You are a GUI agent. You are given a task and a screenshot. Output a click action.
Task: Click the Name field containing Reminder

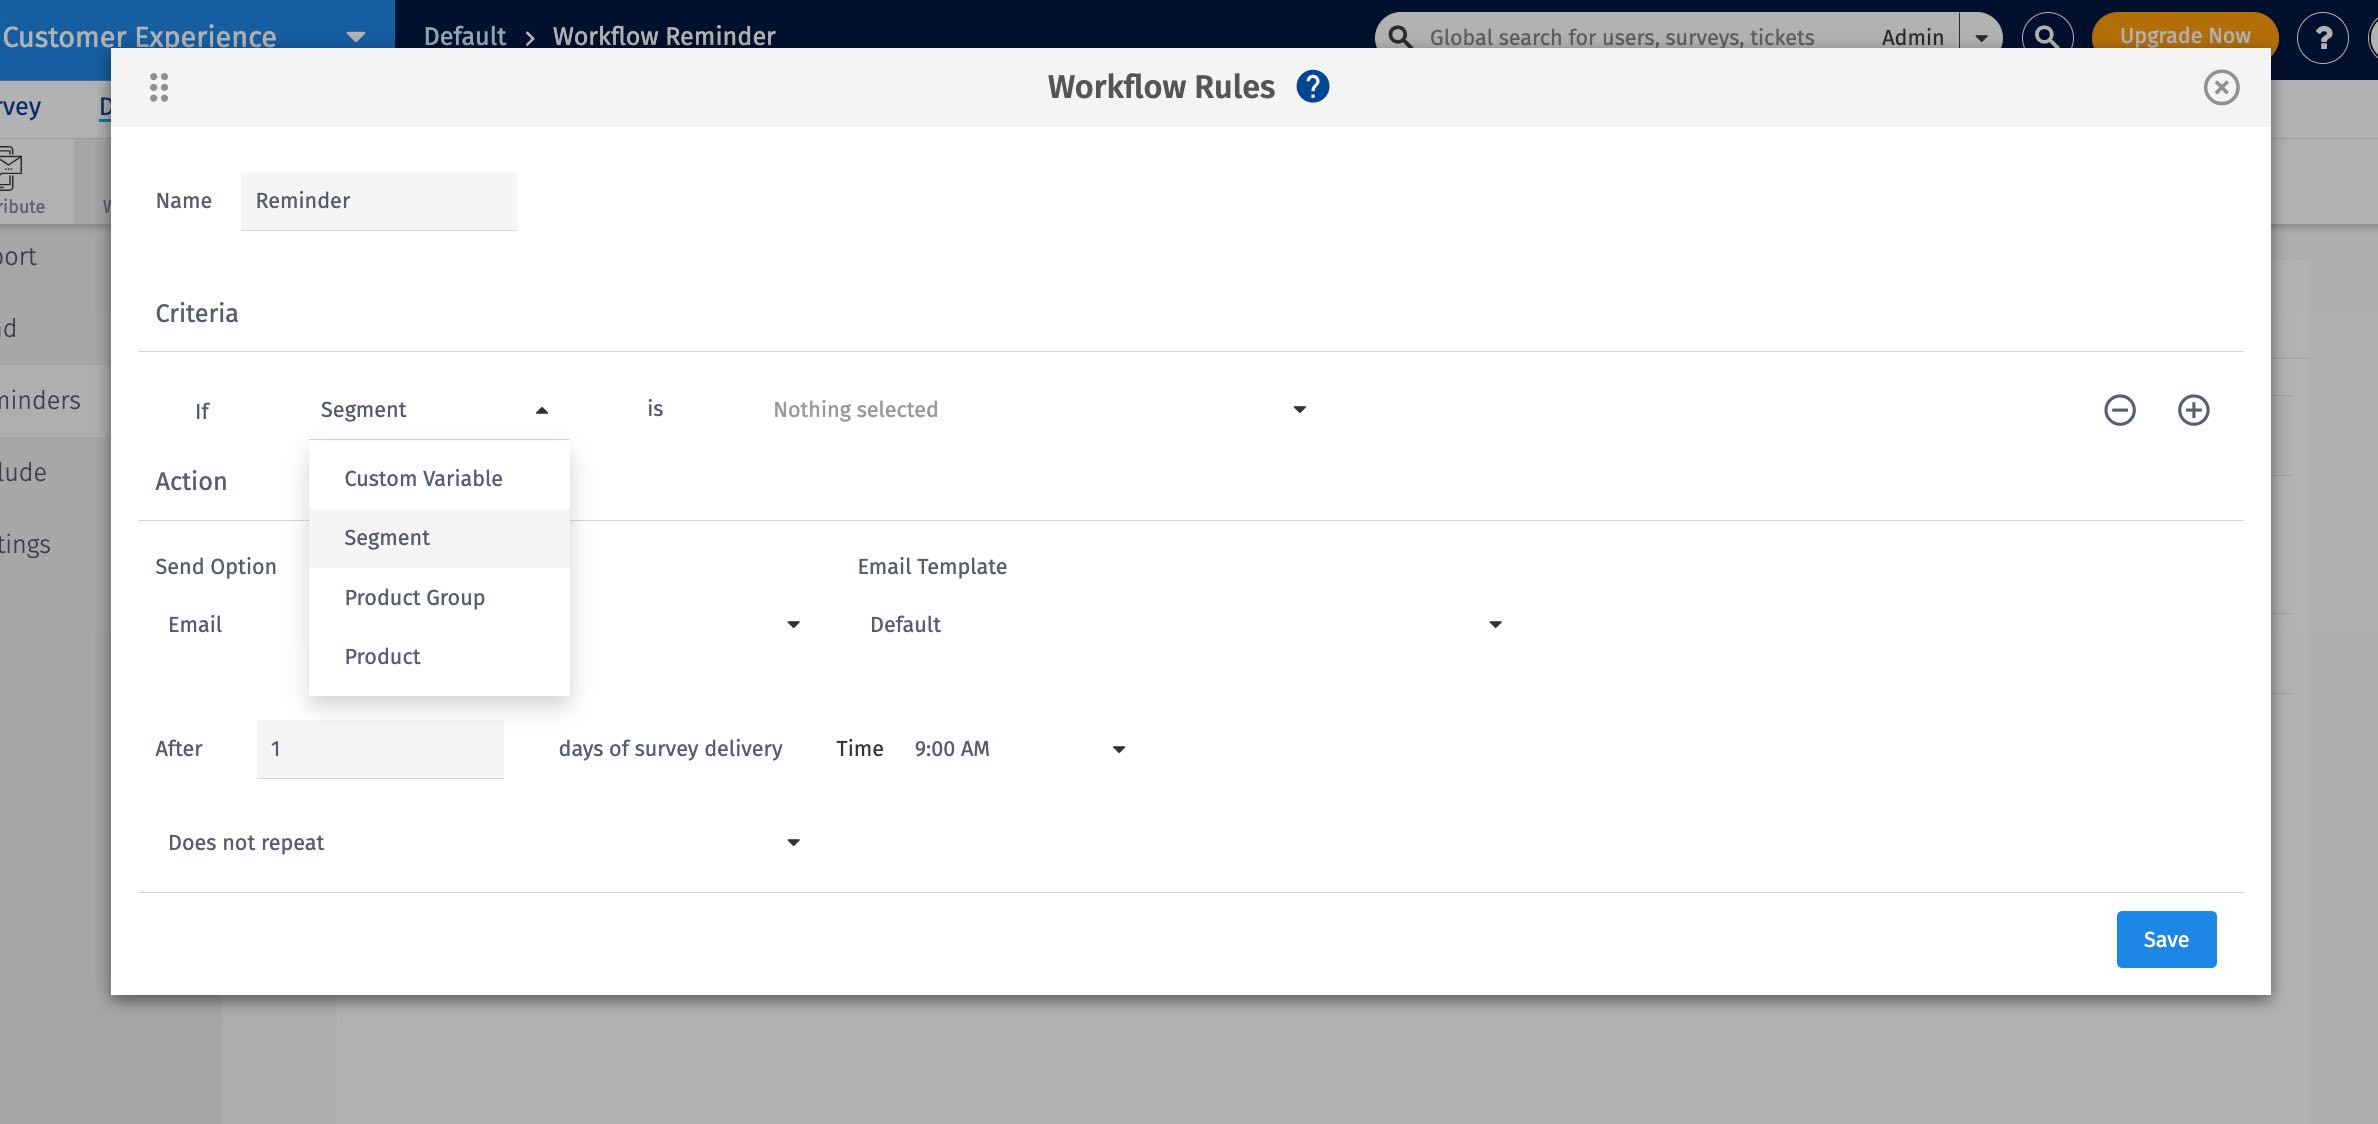point(378,200)
